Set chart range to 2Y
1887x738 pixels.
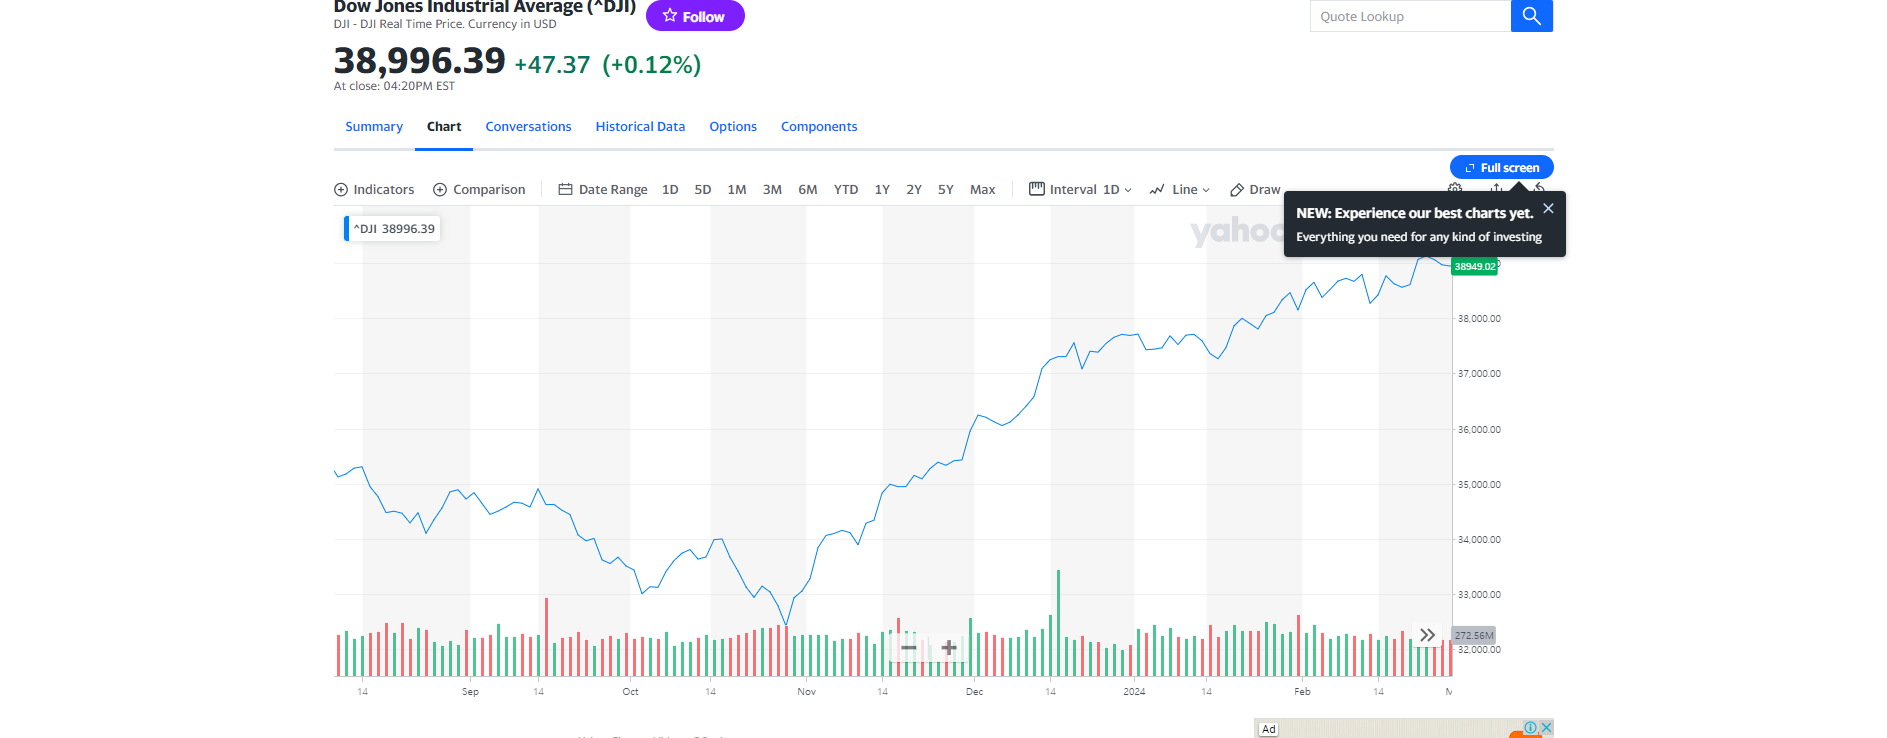point(914,190)
